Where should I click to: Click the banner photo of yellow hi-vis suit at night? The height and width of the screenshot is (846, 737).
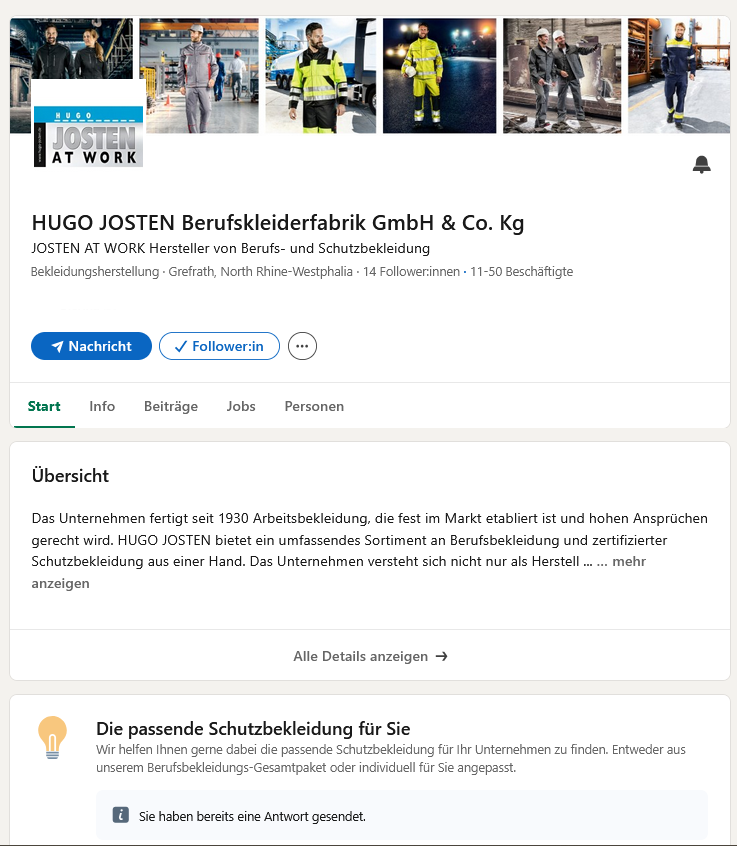[439, 76]
